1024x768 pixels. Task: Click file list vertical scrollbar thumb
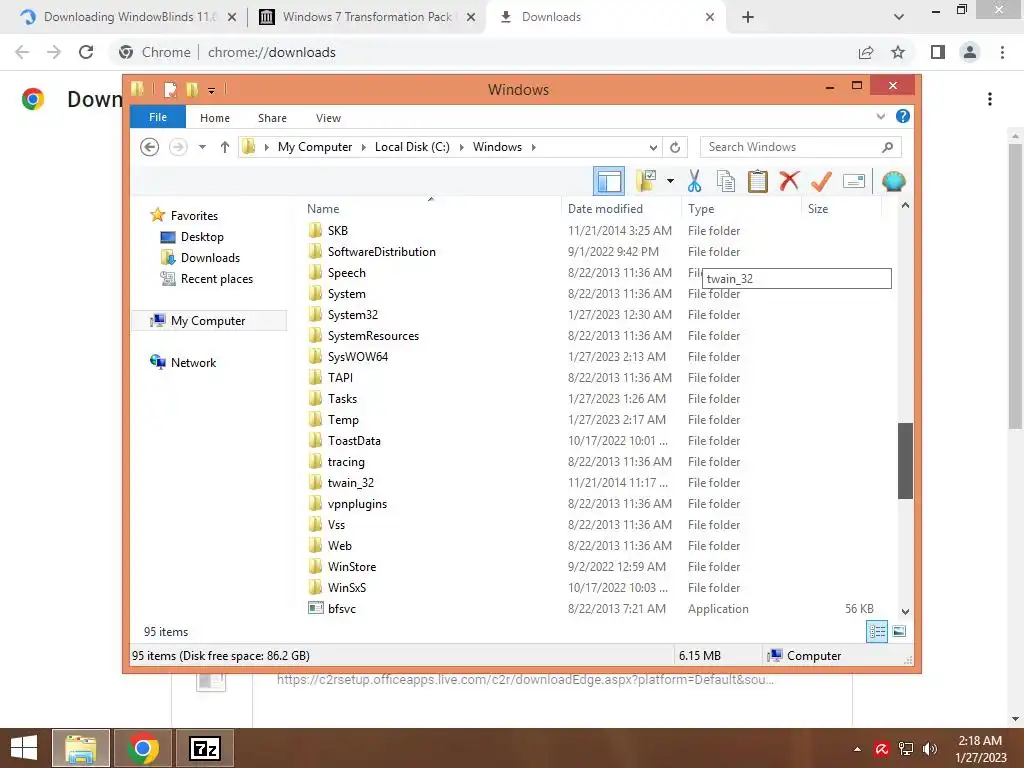[x=905, y=460]
